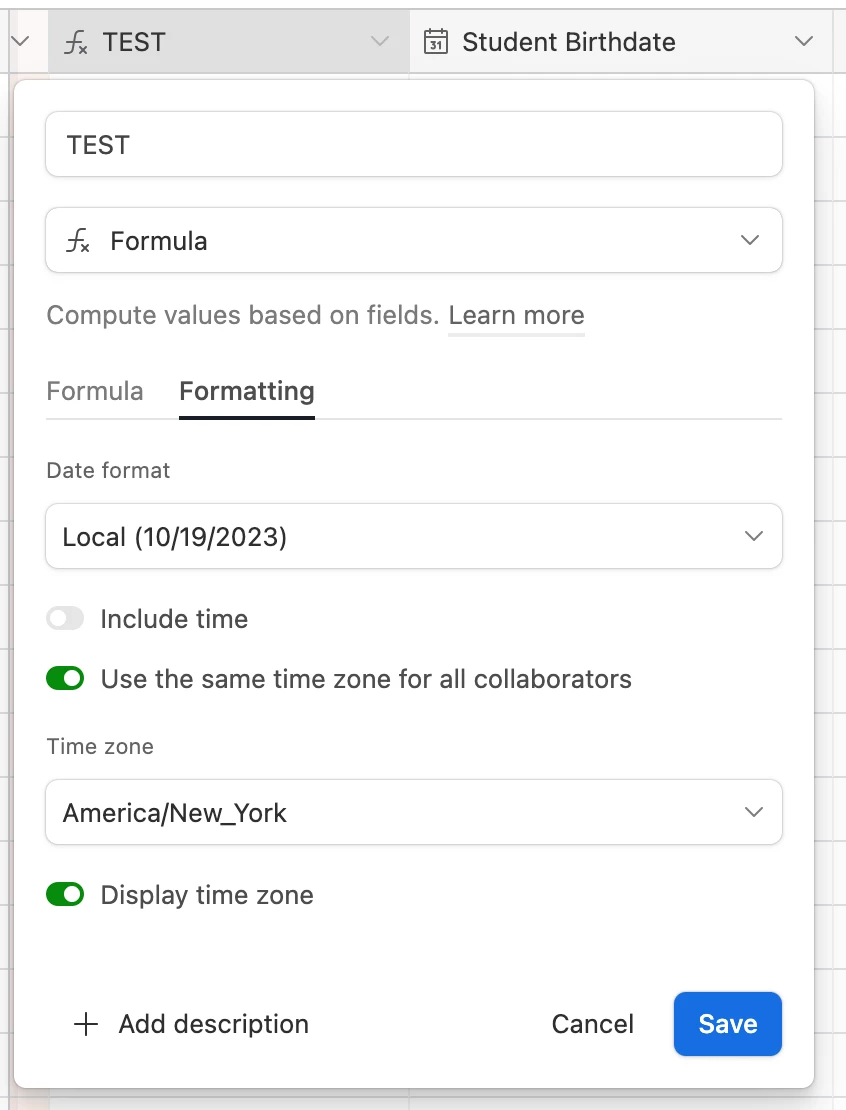Open the TEST column header chevron menu

click(379, 42)
